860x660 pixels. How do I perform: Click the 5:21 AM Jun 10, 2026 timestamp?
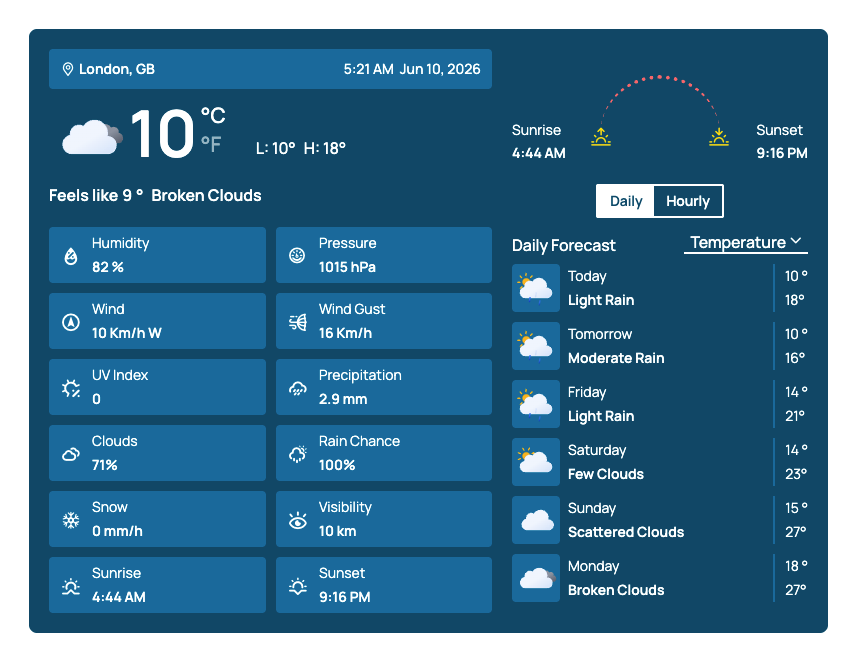pos(412,69)
